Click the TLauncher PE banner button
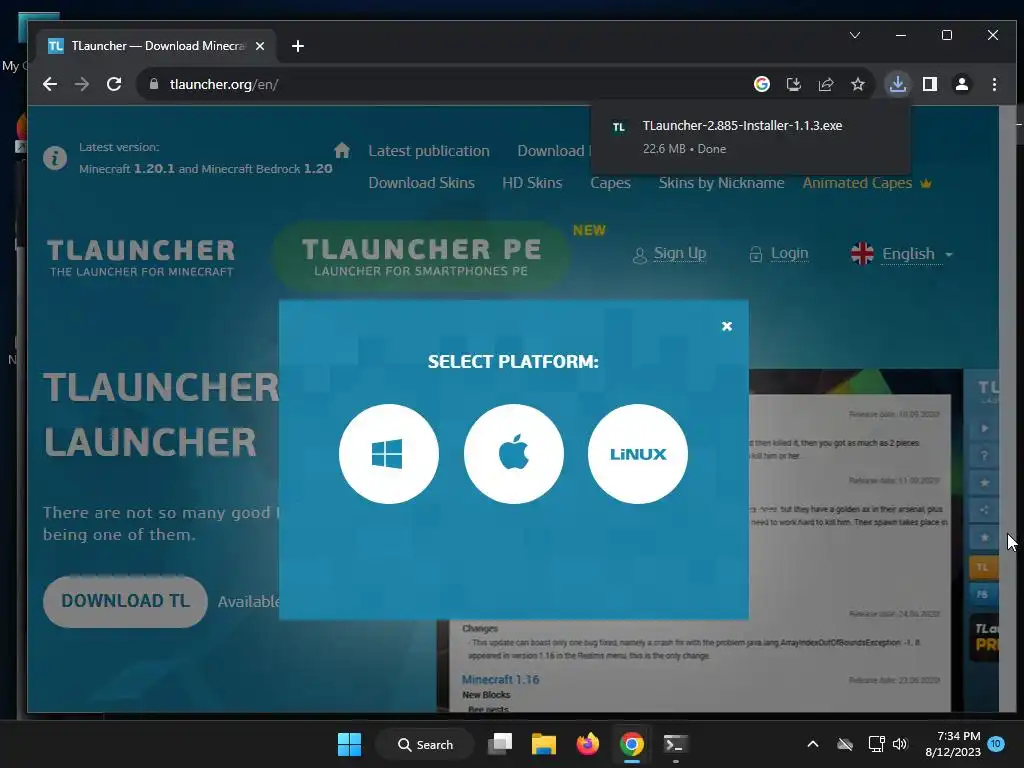Screen dimensions: 1024x768 tap(421, 256)
